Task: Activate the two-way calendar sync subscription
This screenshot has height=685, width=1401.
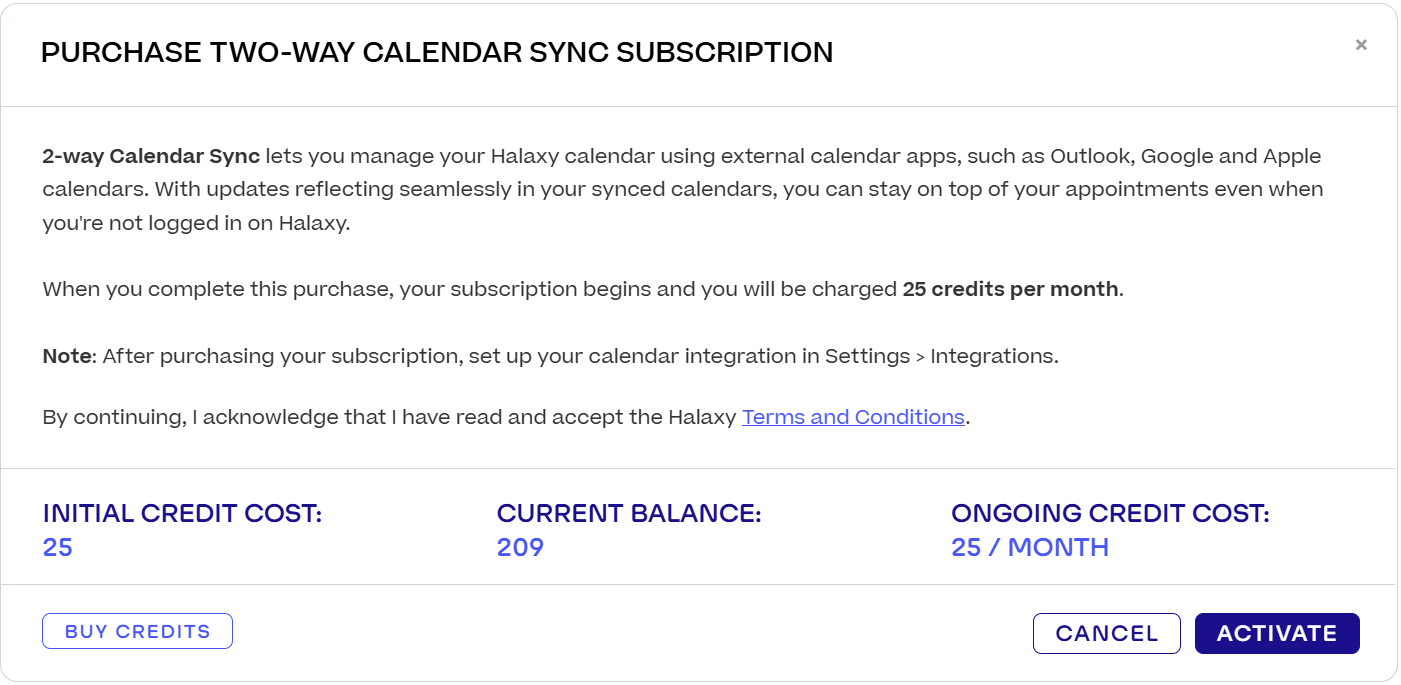Action: (x=1276, y=633)
